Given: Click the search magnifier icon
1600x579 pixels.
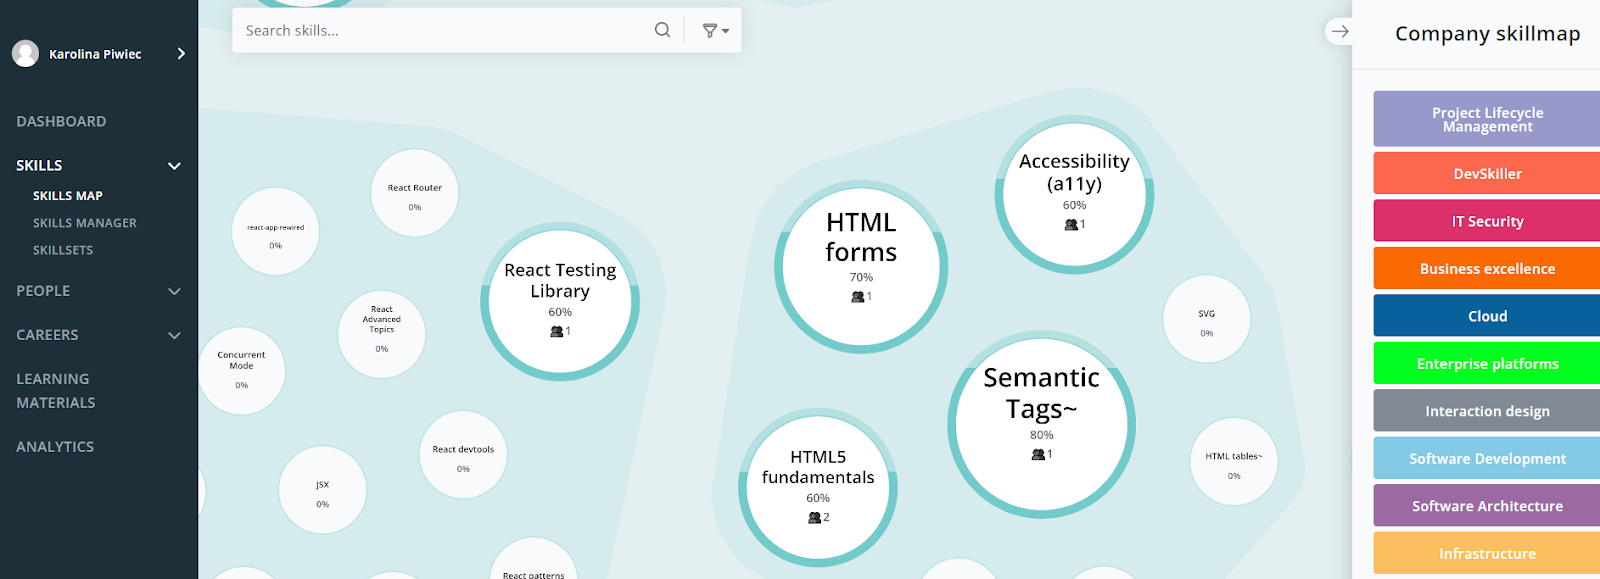Looking at the screenshot, I should [x=662, y=30].
